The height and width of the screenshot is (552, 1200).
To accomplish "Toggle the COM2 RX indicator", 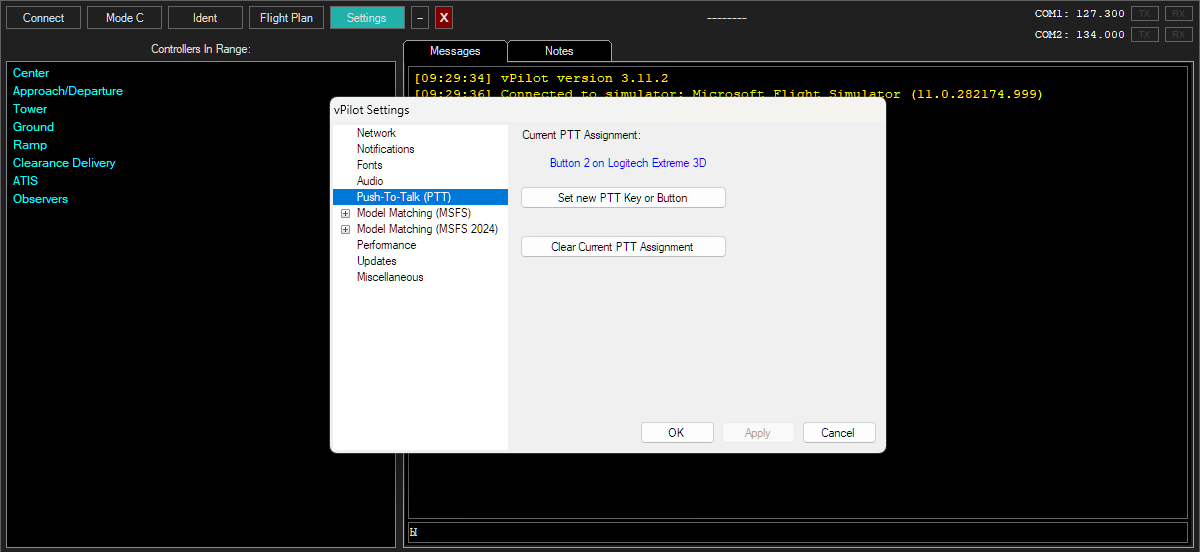I will [x=1178, y=35].
